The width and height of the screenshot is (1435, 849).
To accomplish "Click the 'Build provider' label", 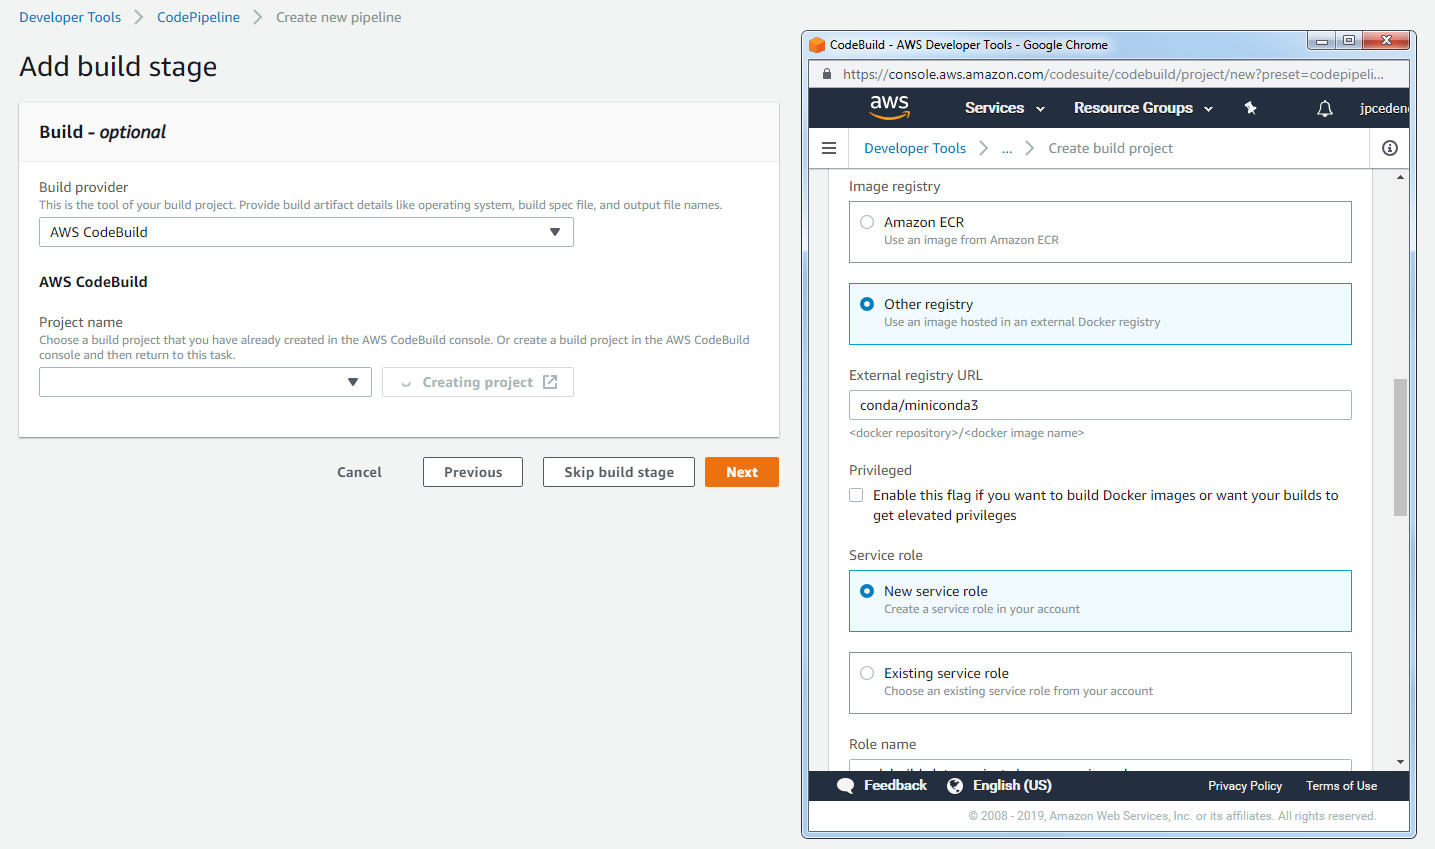I will (x=83, y=187).
